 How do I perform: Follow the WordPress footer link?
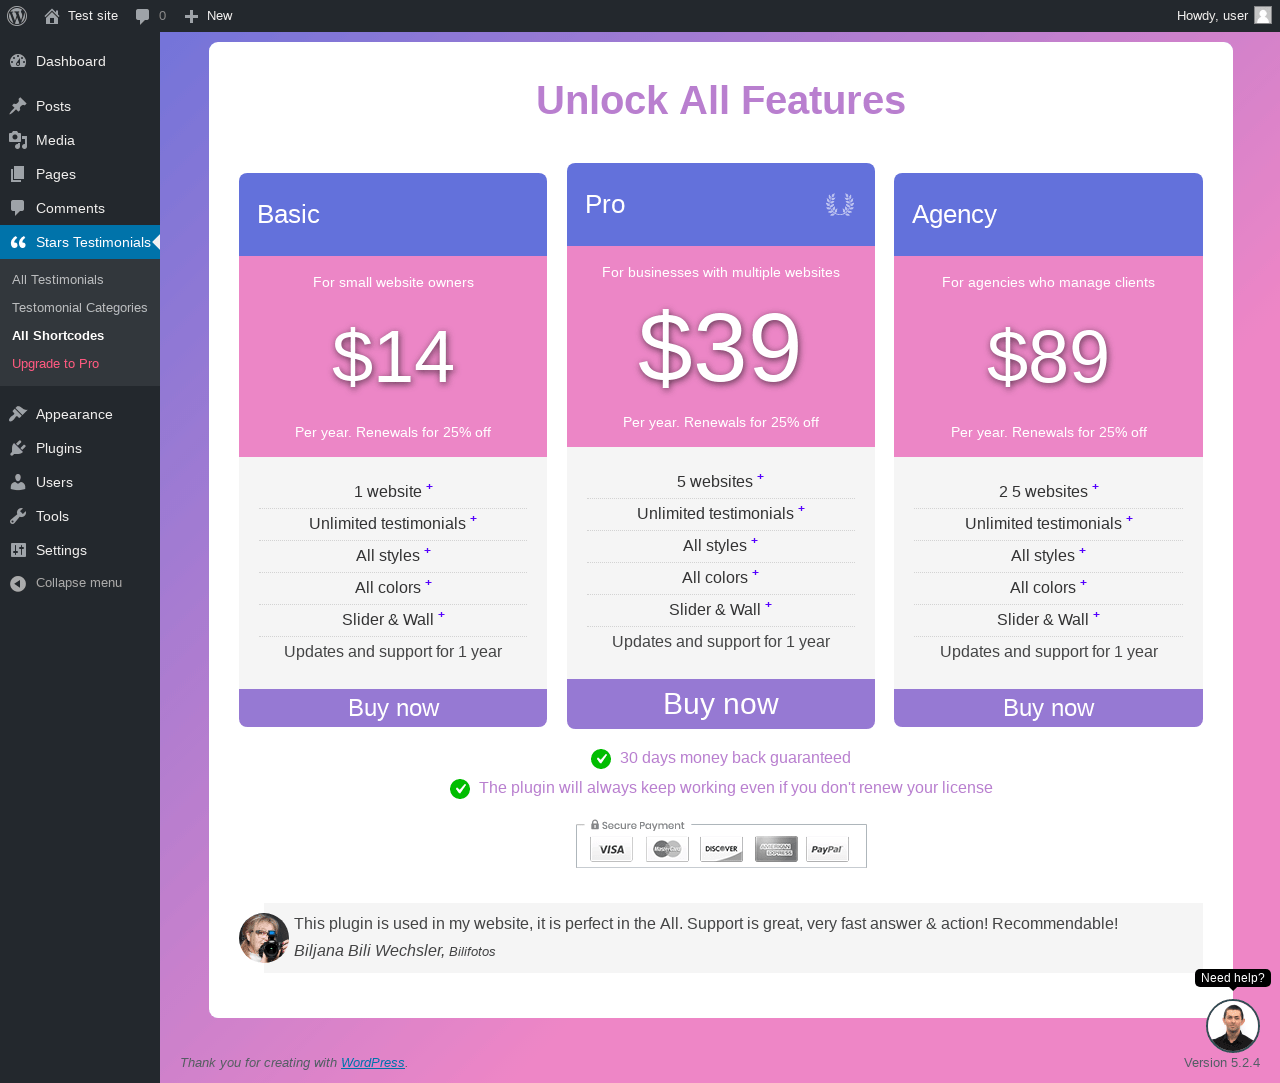(373, 1063)
